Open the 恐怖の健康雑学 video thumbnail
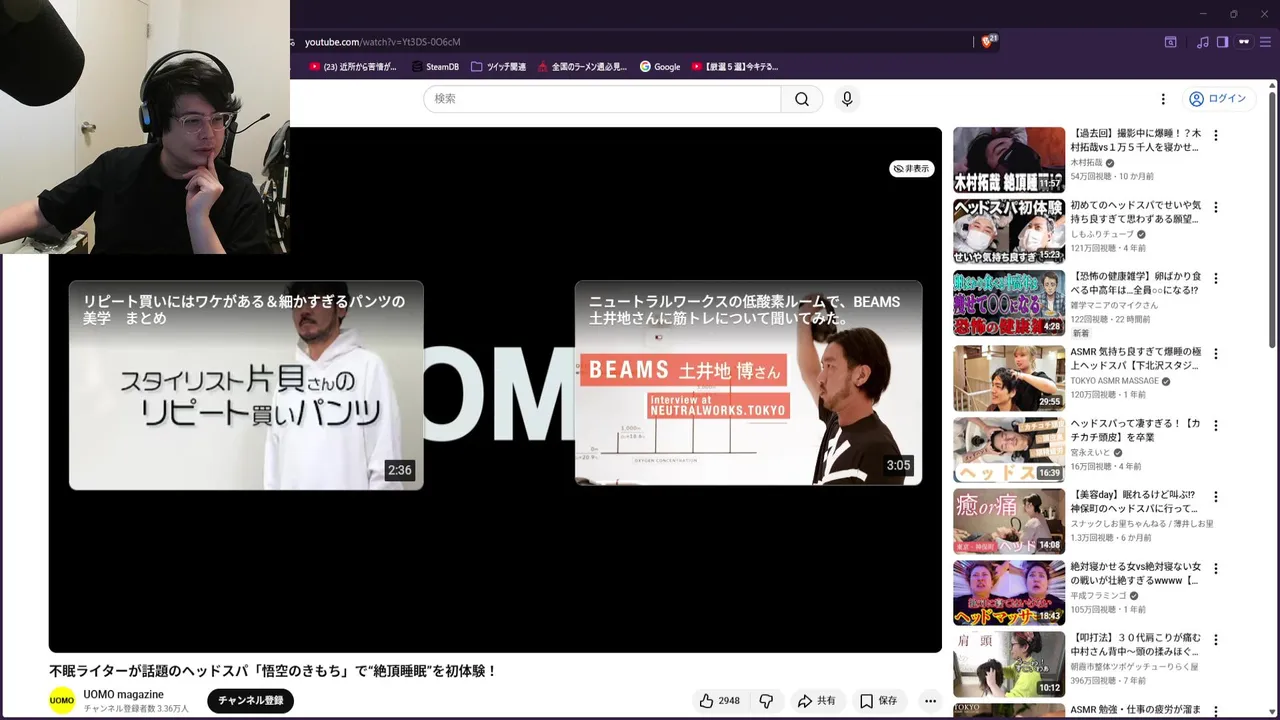The height and width of the screenshot is (720, 1280). tap(1009, 304)
